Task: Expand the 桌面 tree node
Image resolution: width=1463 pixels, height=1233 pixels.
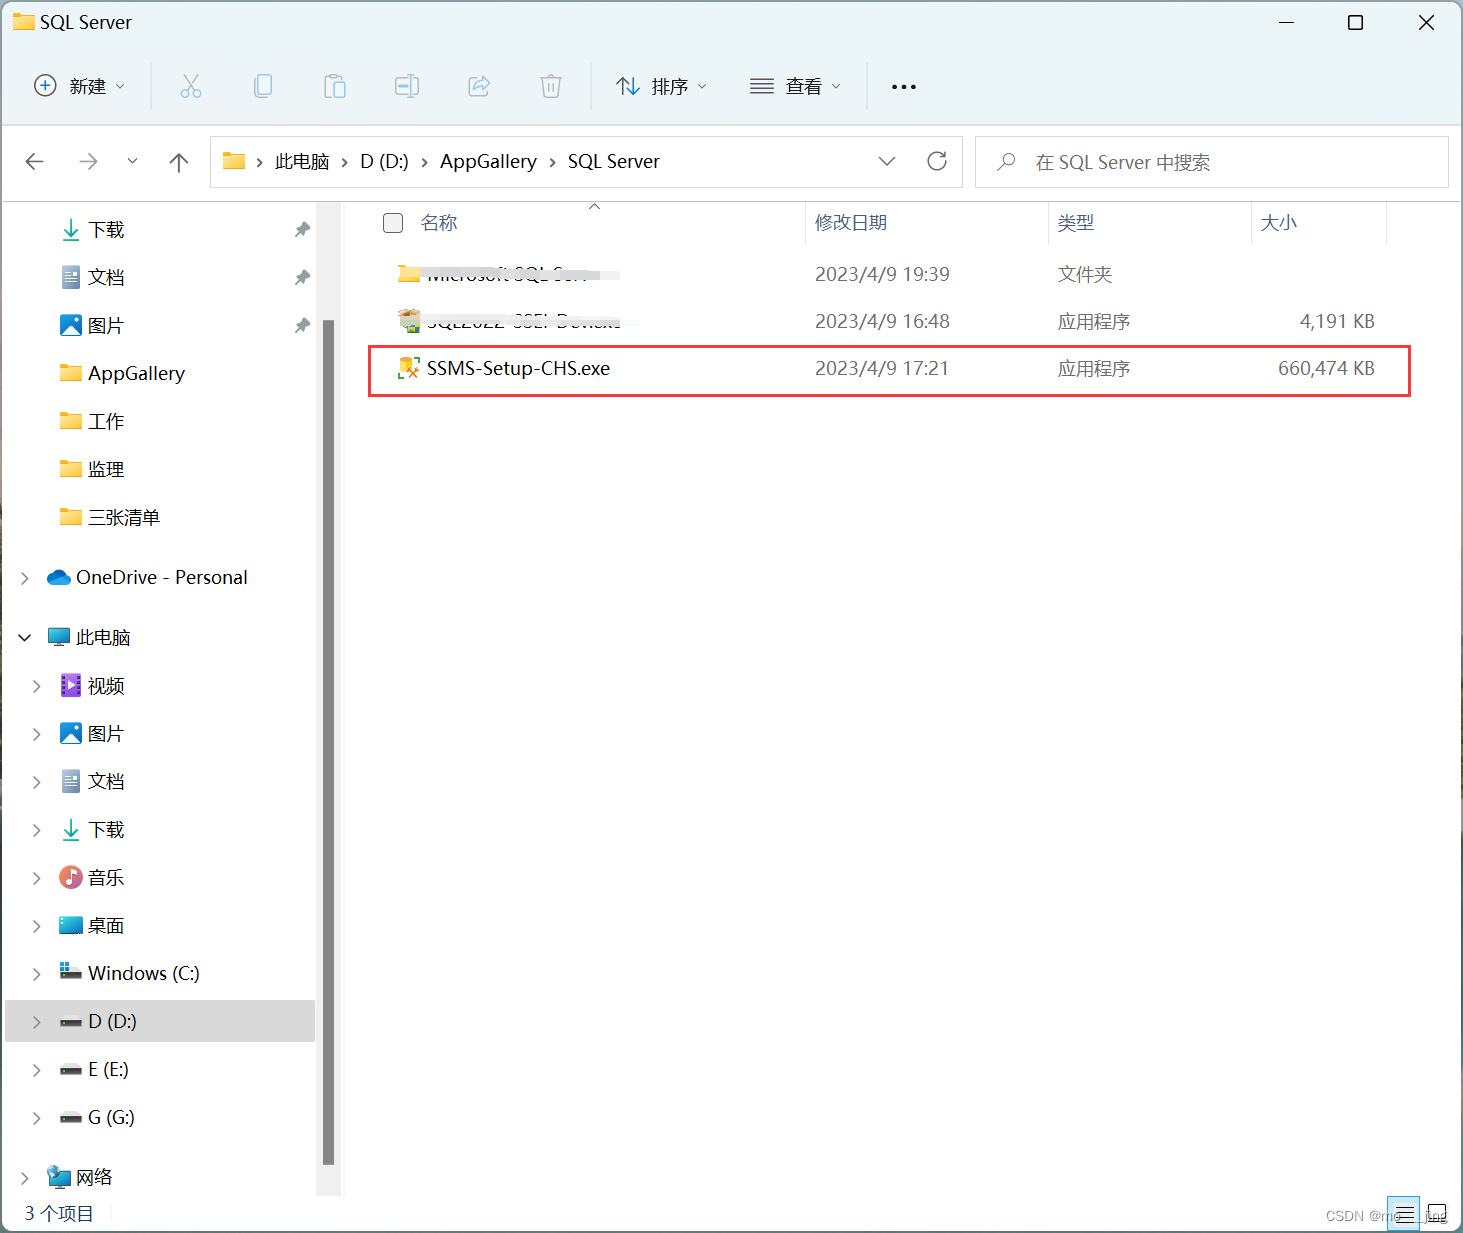Action: click(37, 926)
